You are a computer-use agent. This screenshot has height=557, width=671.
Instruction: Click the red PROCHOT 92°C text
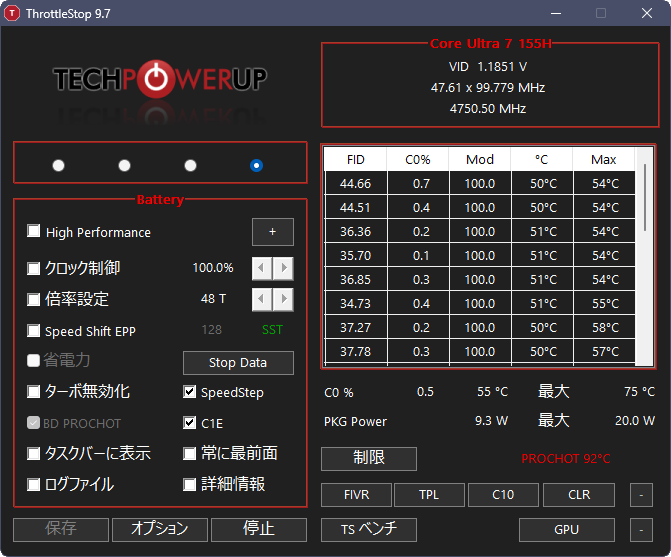pos(566,459)
